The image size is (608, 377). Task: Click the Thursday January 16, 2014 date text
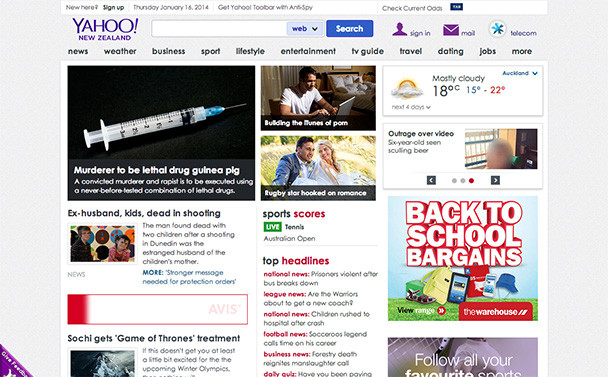(171, 7)
